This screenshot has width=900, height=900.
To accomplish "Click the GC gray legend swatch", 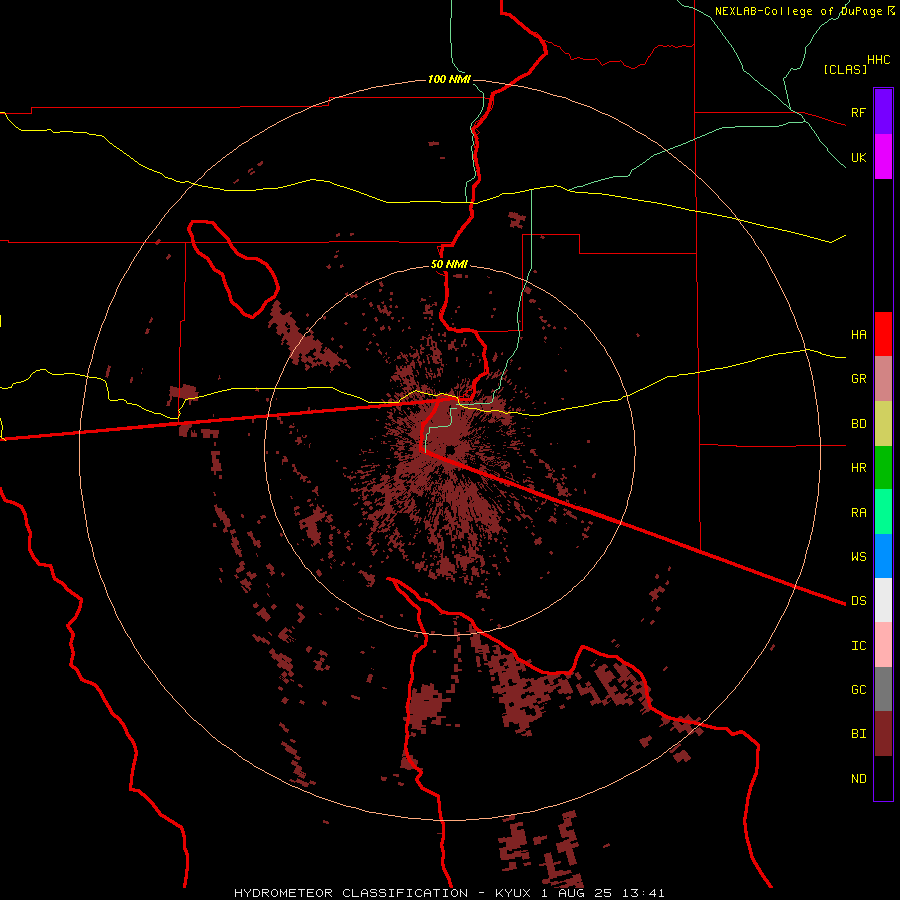I will click(x=883, y=689).
